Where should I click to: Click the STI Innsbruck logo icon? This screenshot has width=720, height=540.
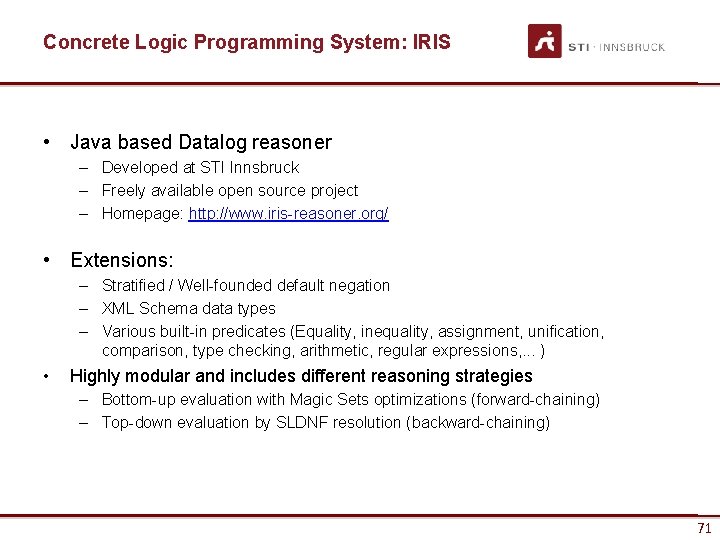click(x=545, y=41)
